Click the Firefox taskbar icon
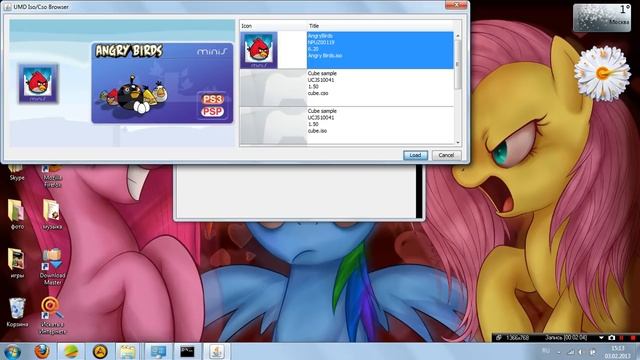640x360 pixels. [42, 351]
